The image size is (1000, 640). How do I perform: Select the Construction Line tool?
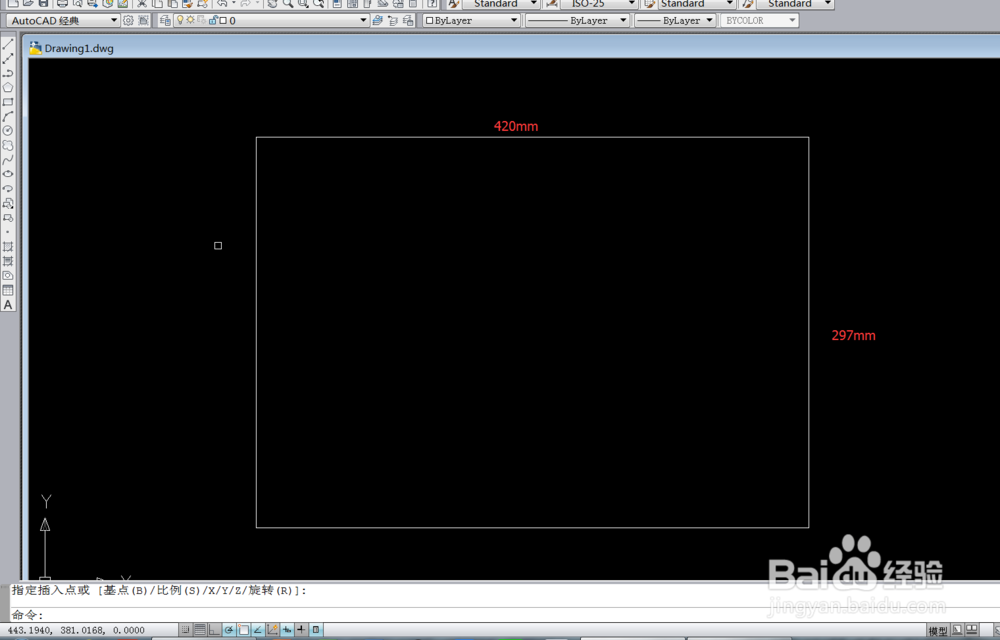8,58
